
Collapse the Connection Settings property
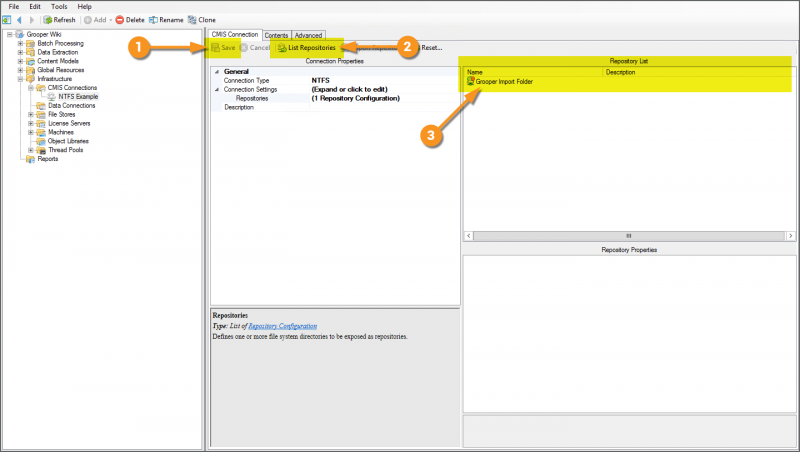(217, 89)
